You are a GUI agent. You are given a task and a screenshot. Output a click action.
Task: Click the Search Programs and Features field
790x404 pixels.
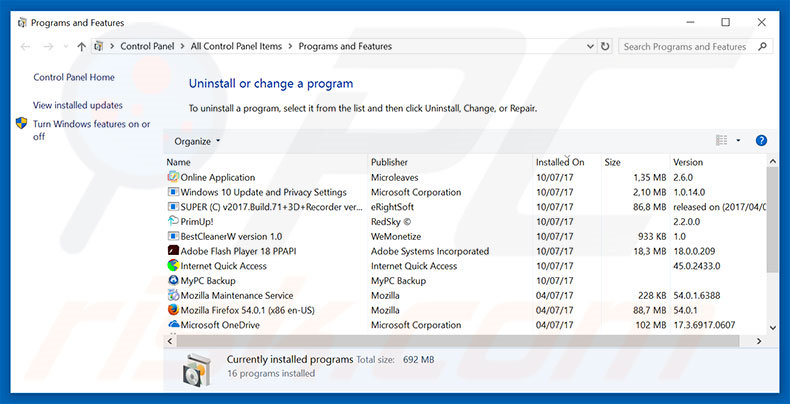click(690, 47)
